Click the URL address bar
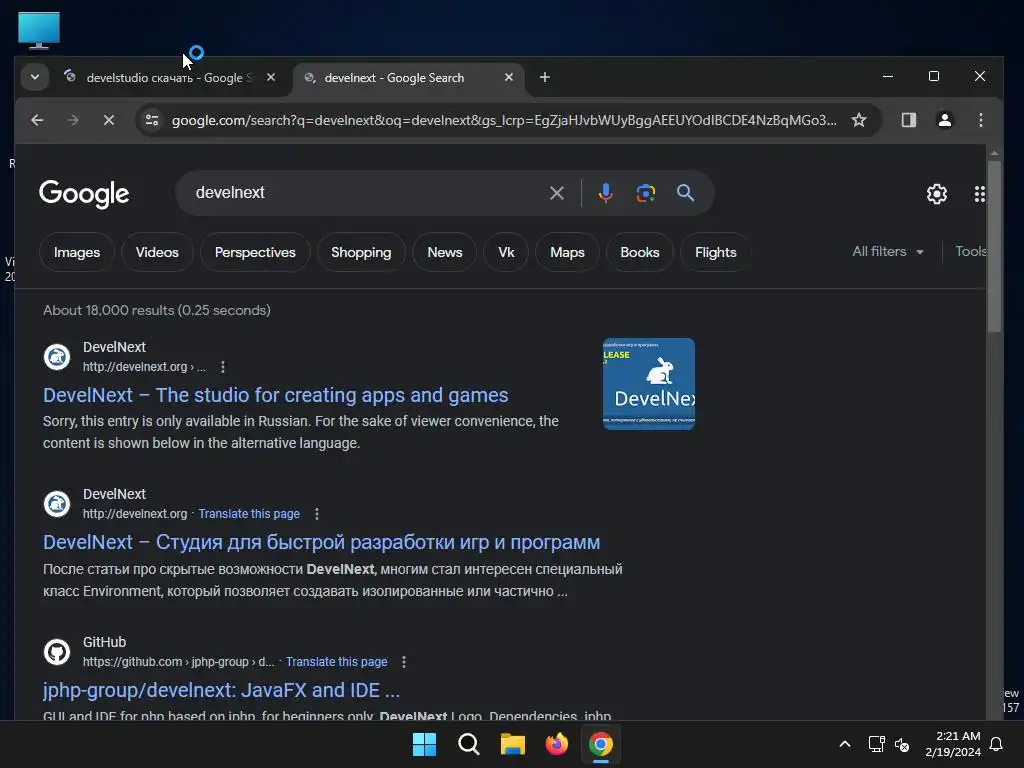1024x768 pixels. (504, 120)
